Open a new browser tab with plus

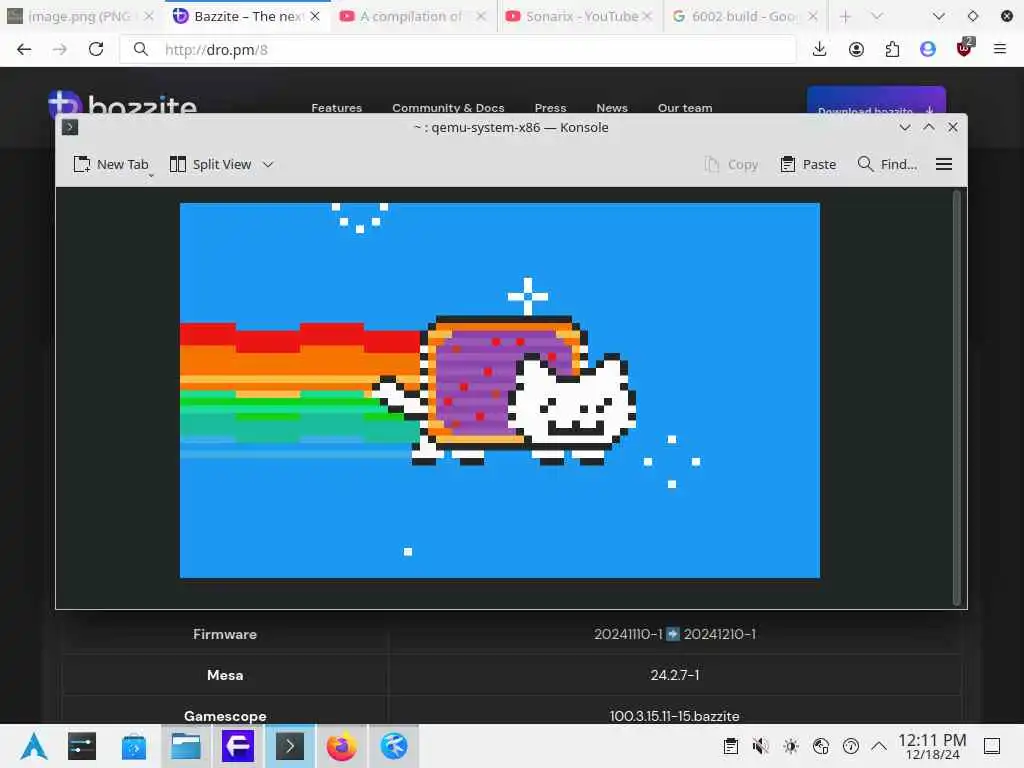[x=845, y=16]
